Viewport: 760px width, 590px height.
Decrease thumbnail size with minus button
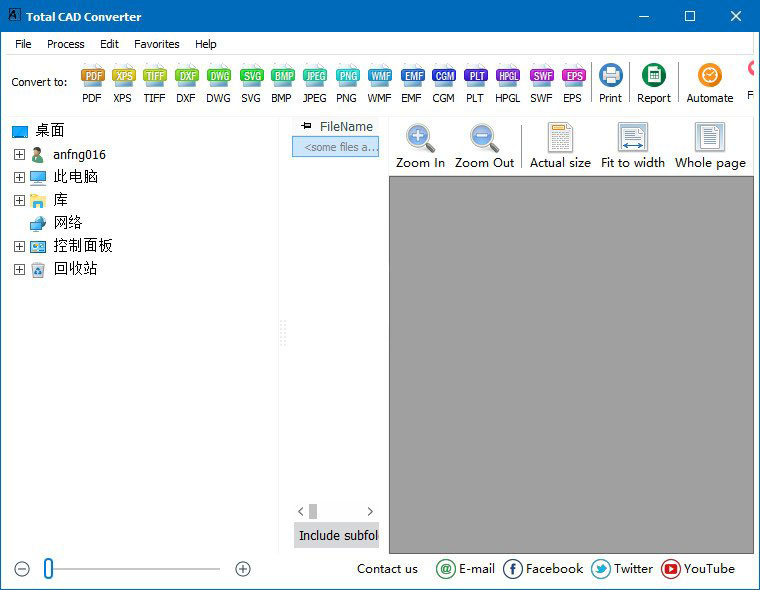tap(22, 569)
